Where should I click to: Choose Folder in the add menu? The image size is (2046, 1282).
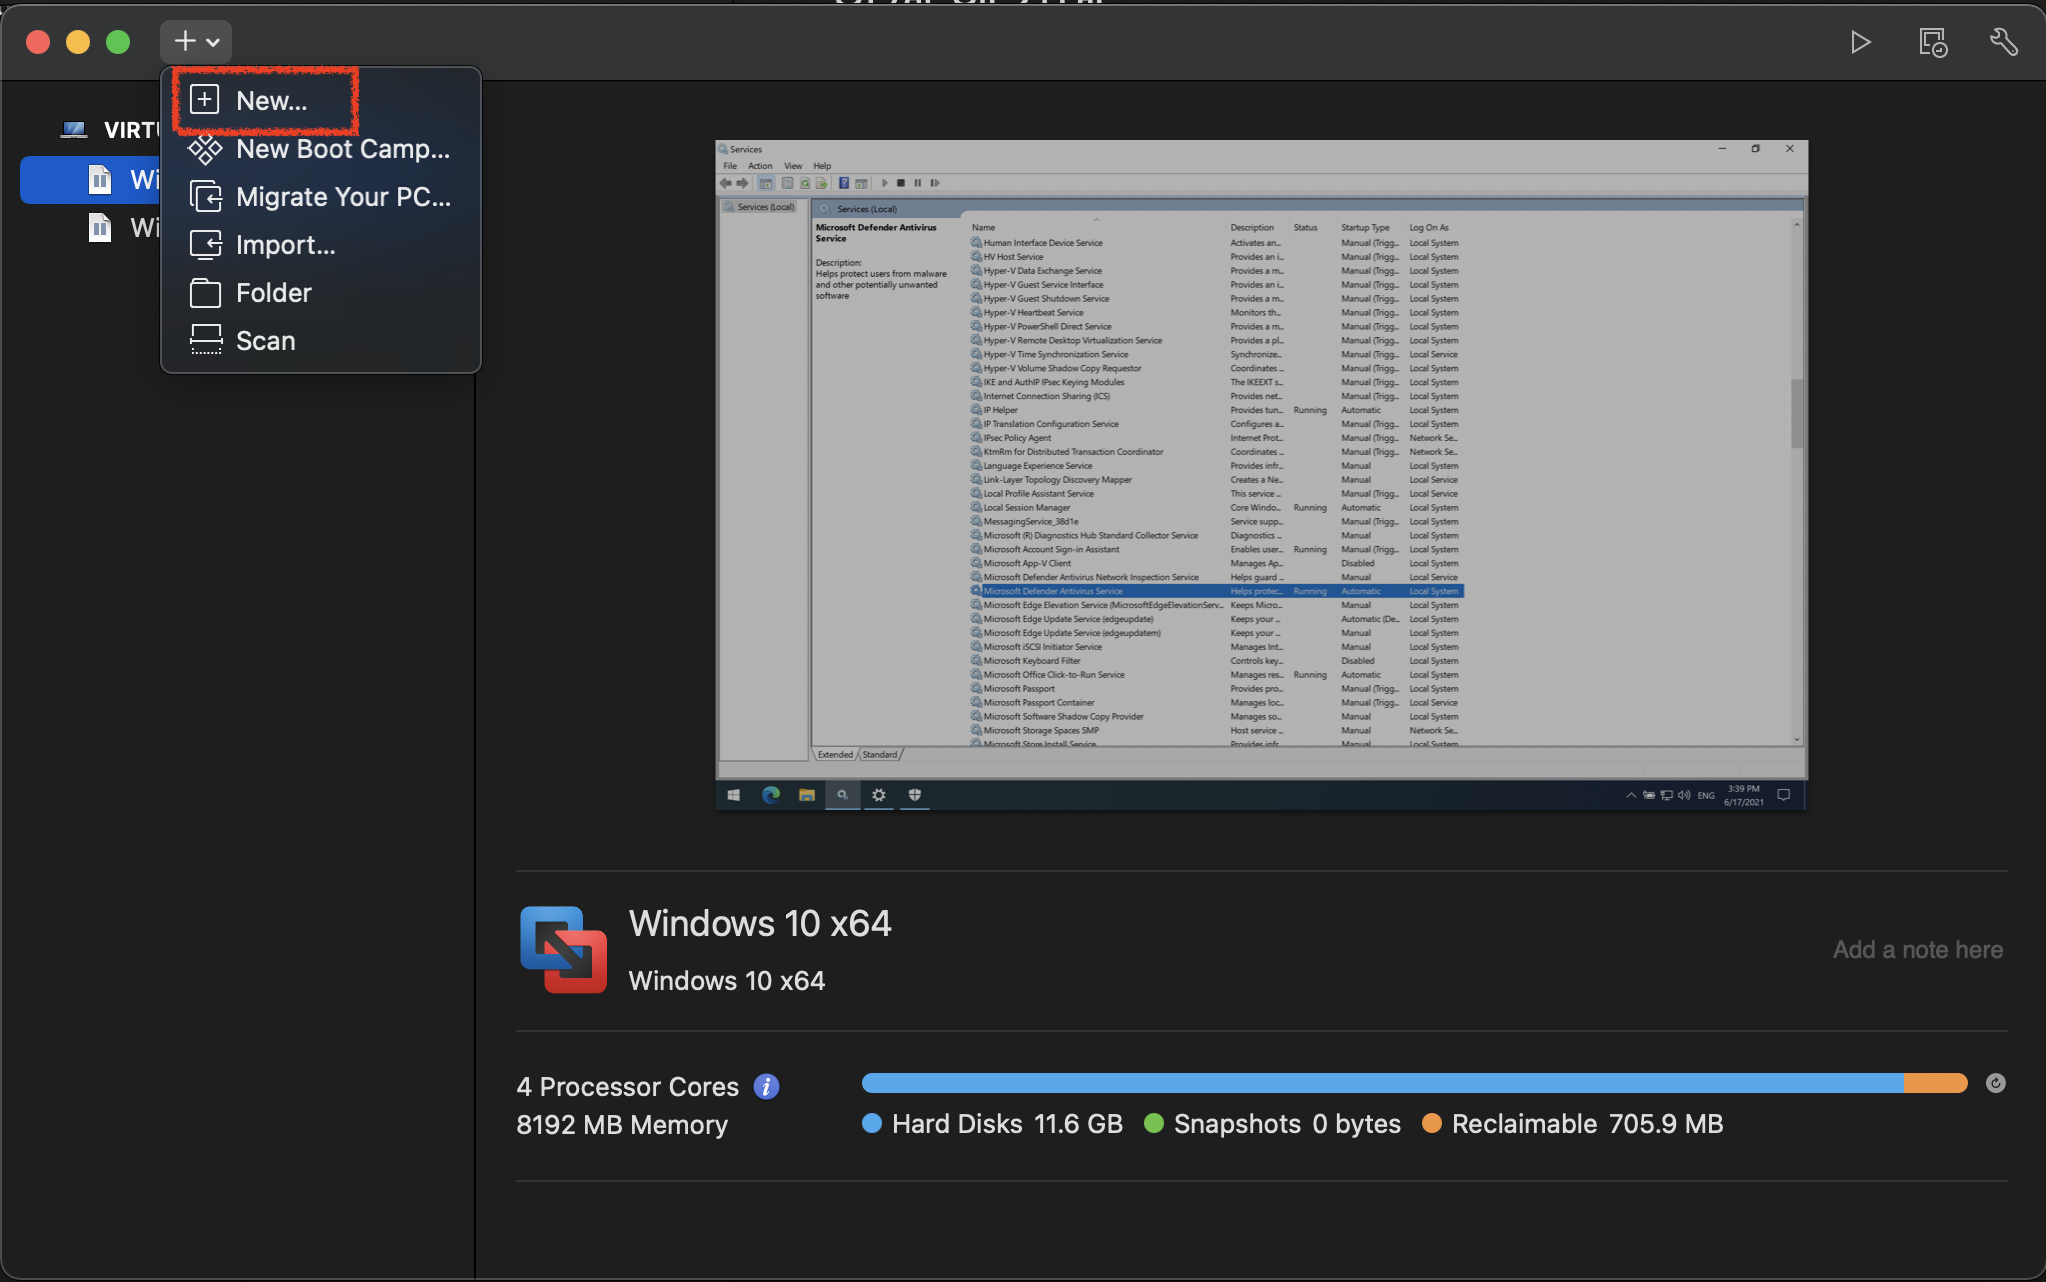[273, 293]
